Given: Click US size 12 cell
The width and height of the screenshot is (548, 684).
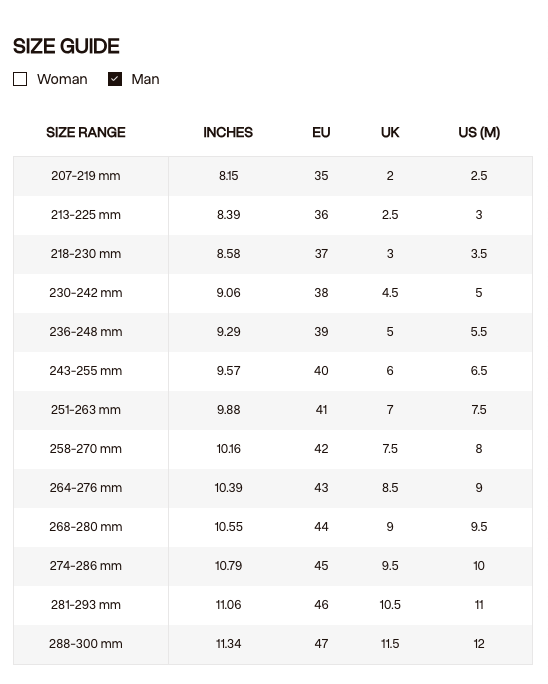Looking at the screenshot, I should click(x=479, y=644).
